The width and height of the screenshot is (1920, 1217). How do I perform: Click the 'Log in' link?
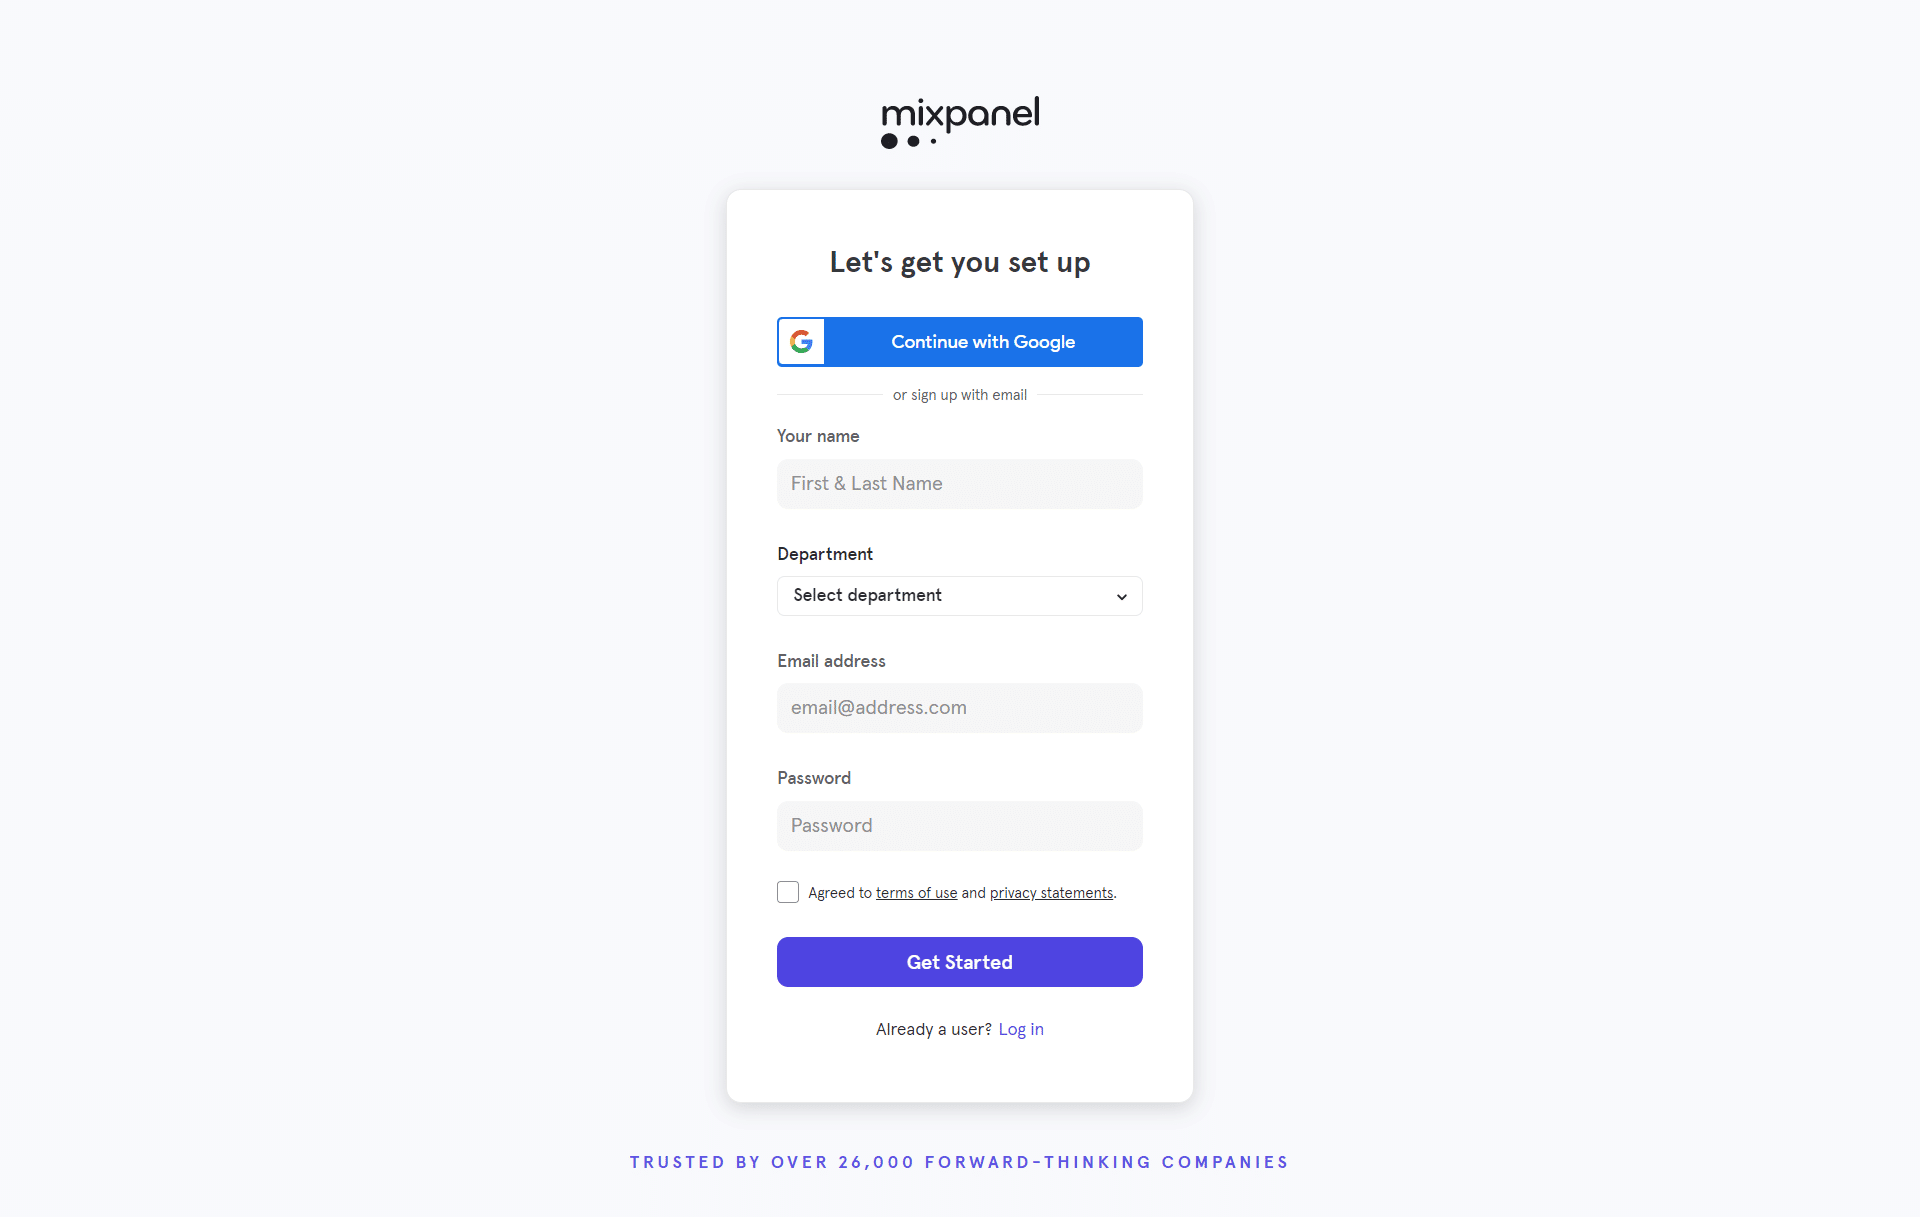click(1022, 1028)
